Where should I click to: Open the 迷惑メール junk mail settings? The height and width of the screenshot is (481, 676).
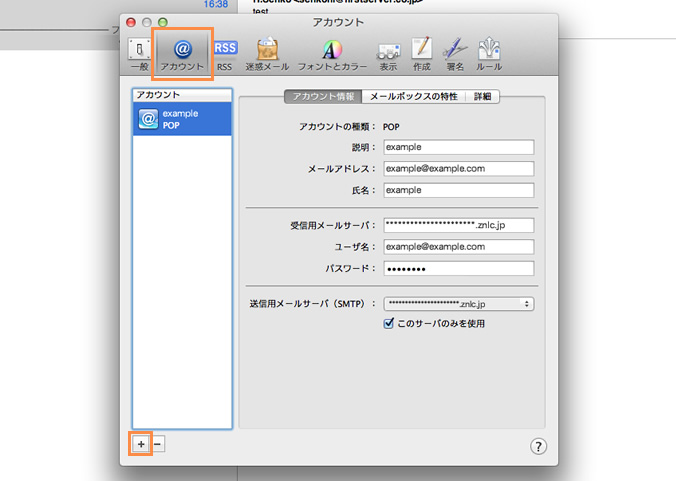[267, 53]
